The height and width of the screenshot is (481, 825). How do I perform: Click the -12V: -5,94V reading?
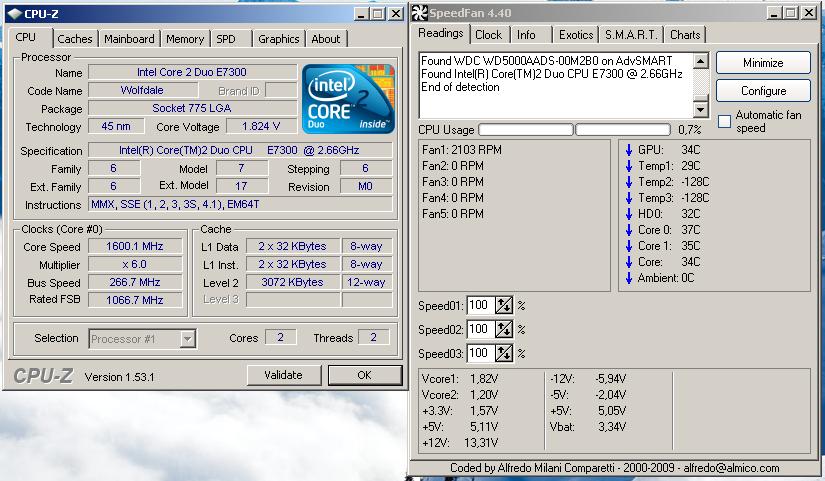pos(588,379)
